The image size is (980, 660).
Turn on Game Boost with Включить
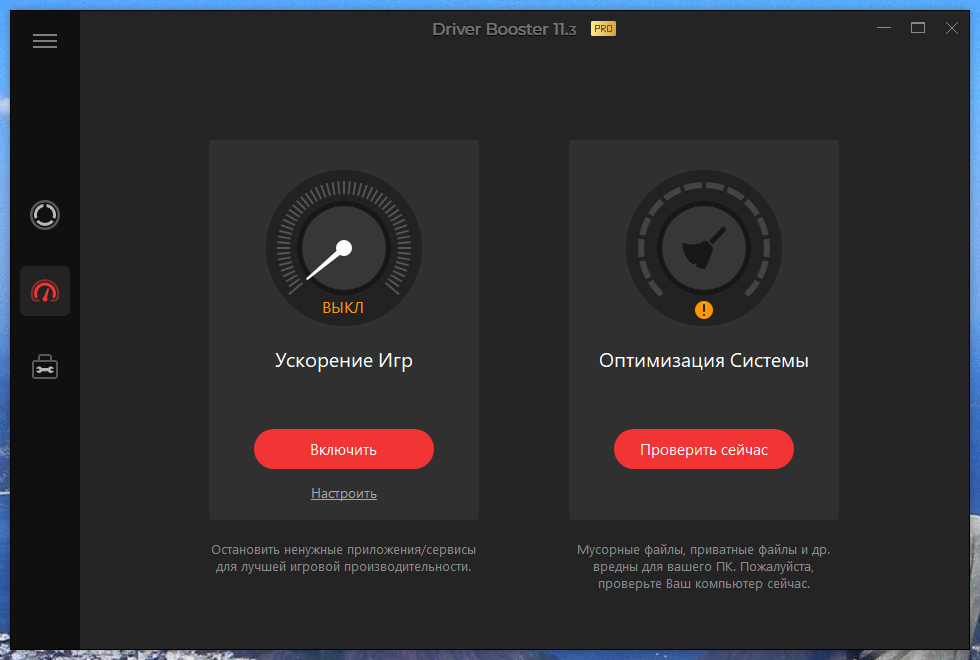(344, 449)
